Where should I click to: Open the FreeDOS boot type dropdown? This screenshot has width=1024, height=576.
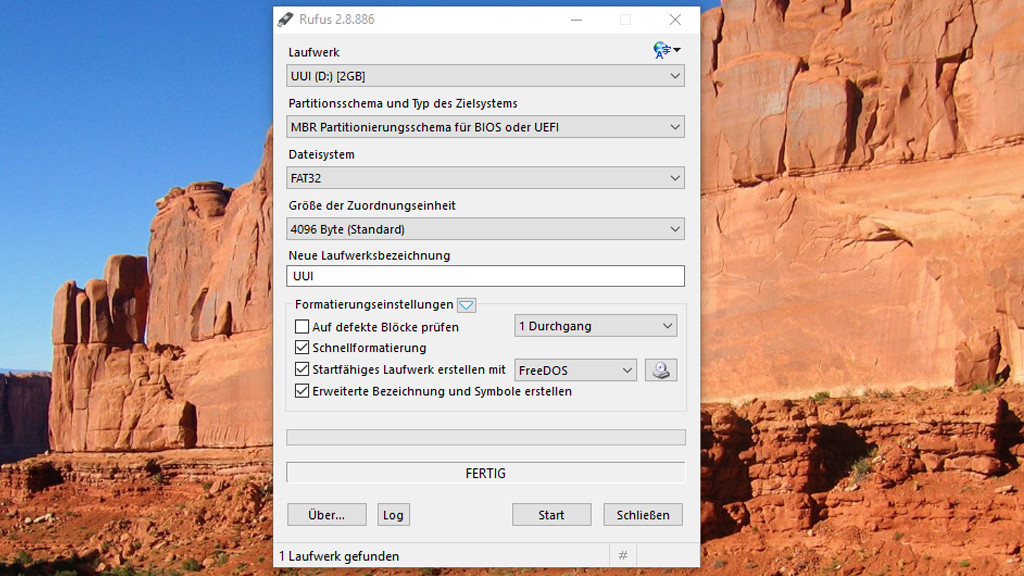(575, 370)
